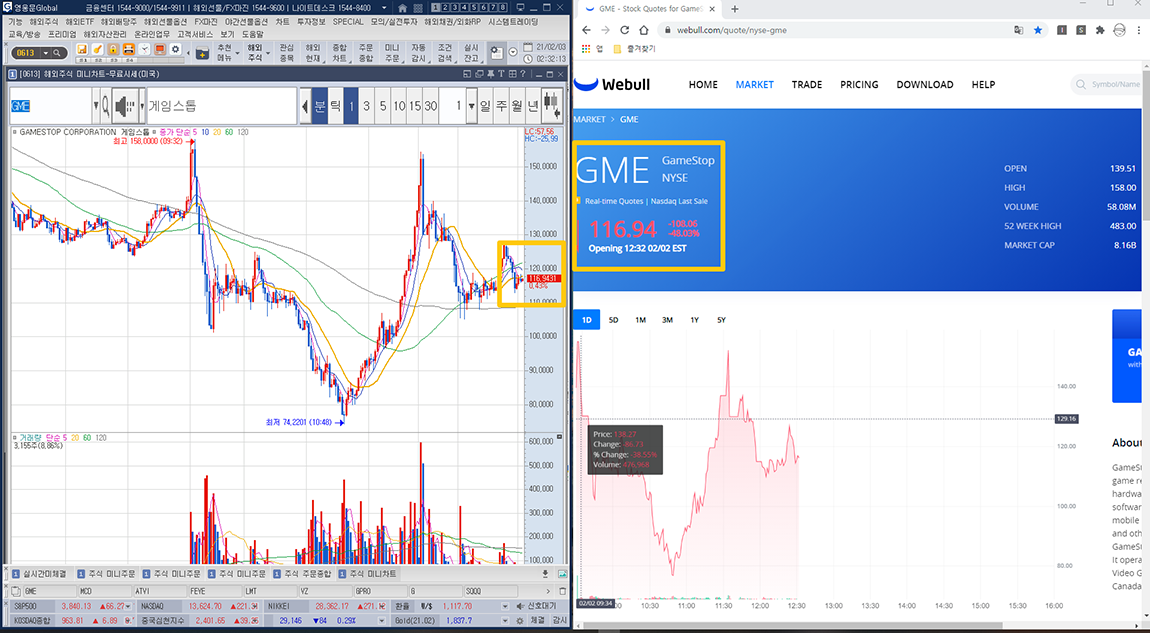1150x633 pixels.
Task: Click the trash icon at ticker row end
Action: (563, 591)
